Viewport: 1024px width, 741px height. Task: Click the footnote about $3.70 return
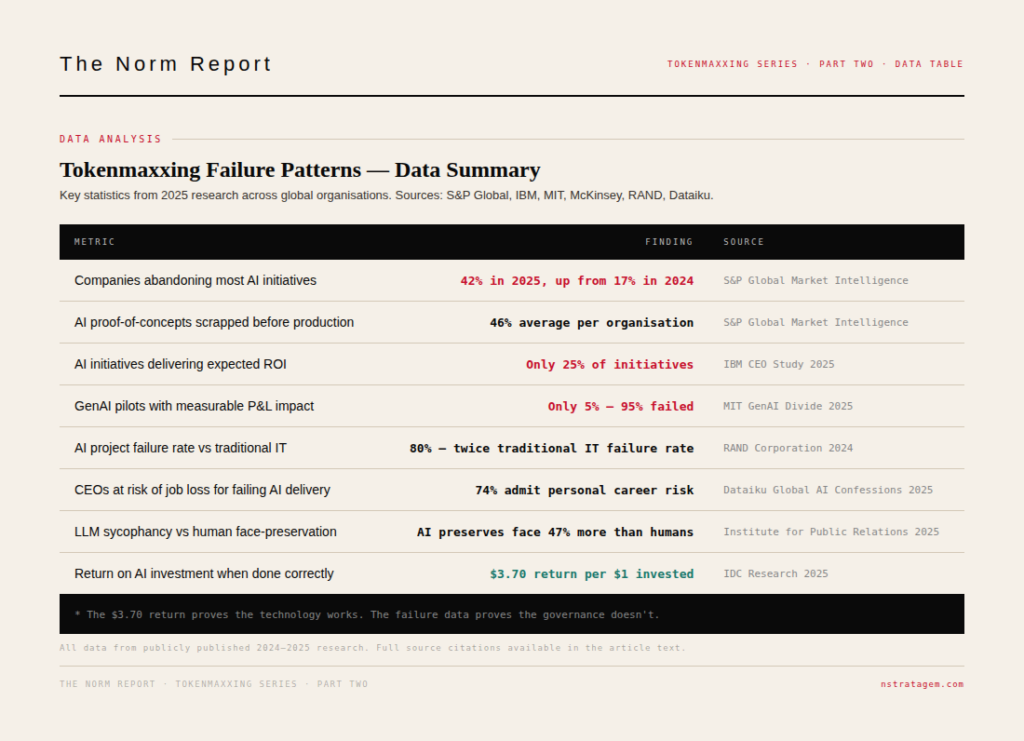[x=367, y=614]
